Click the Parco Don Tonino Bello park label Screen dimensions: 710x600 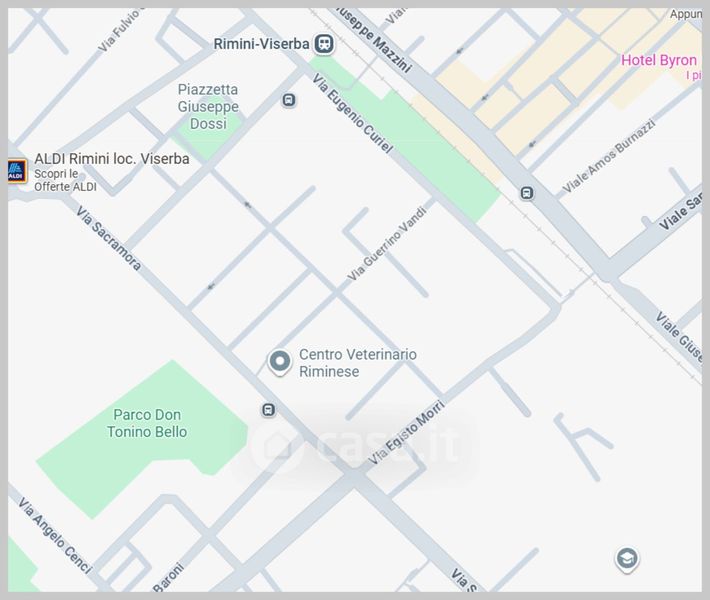pos(149,423)
